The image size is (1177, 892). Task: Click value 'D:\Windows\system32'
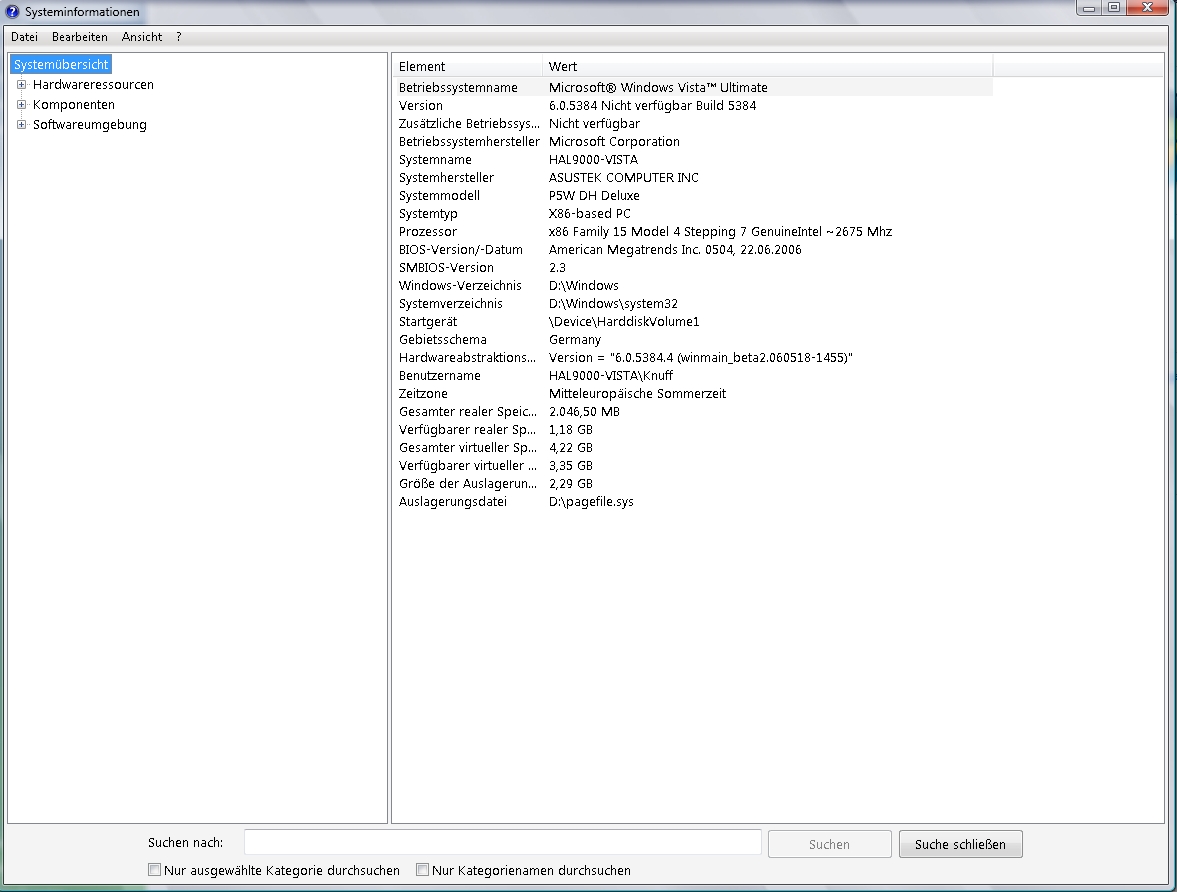click(x=613, y=304)
